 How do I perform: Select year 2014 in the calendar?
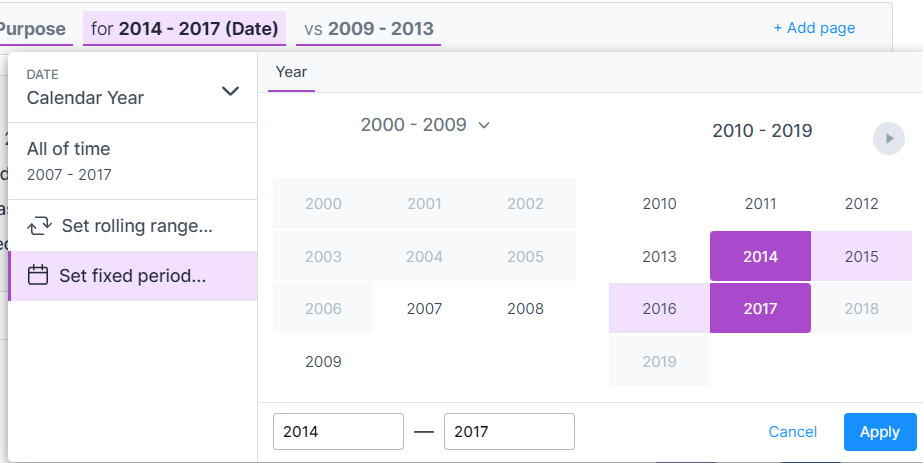(x=760, y=257)
